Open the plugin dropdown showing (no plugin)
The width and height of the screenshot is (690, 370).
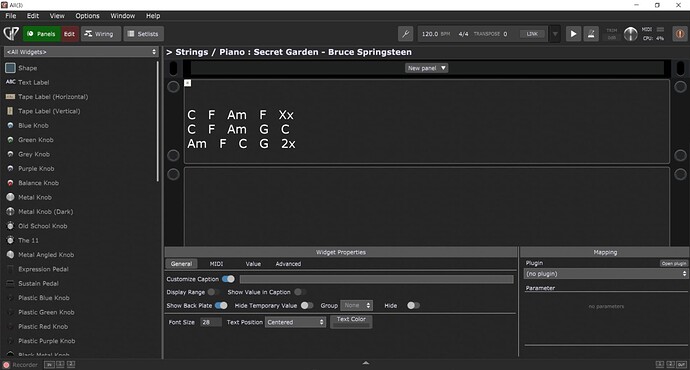[606, 274]
